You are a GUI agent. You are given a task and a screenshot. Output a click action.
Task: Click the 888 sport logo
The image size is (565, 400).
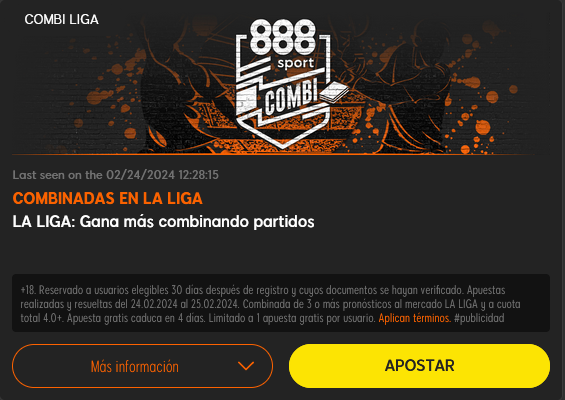tap(283, 44)
